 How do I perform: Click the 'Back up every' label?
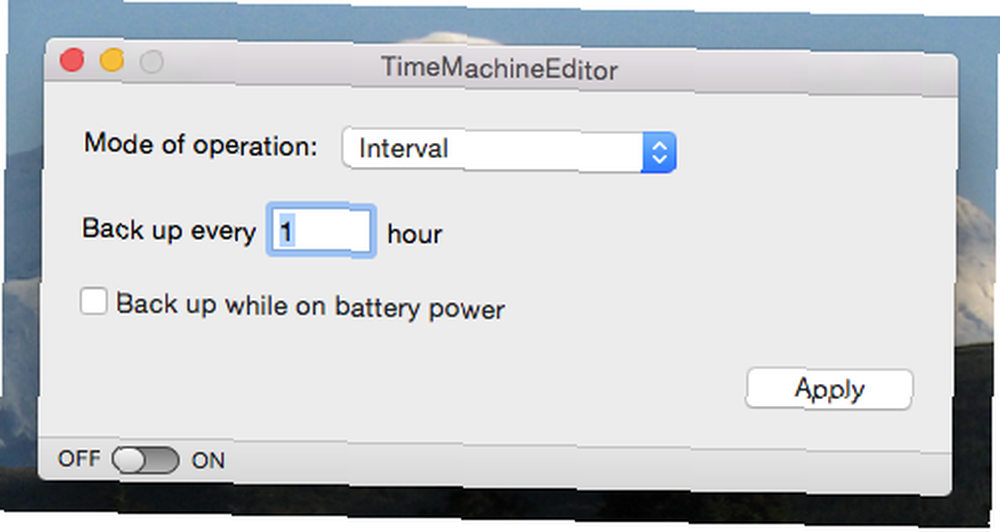click(x=169, y=230)
